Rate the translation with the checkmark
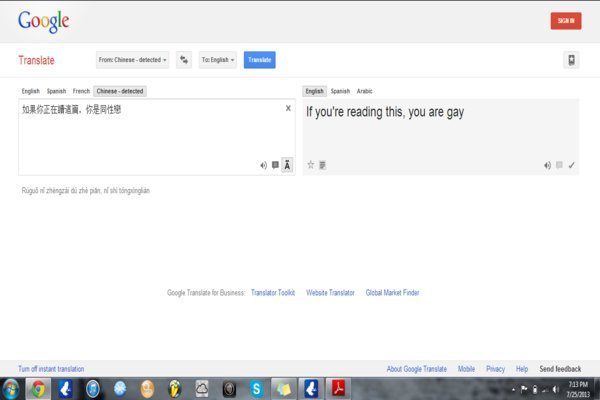600x400 pixels. tap(571, 165)
